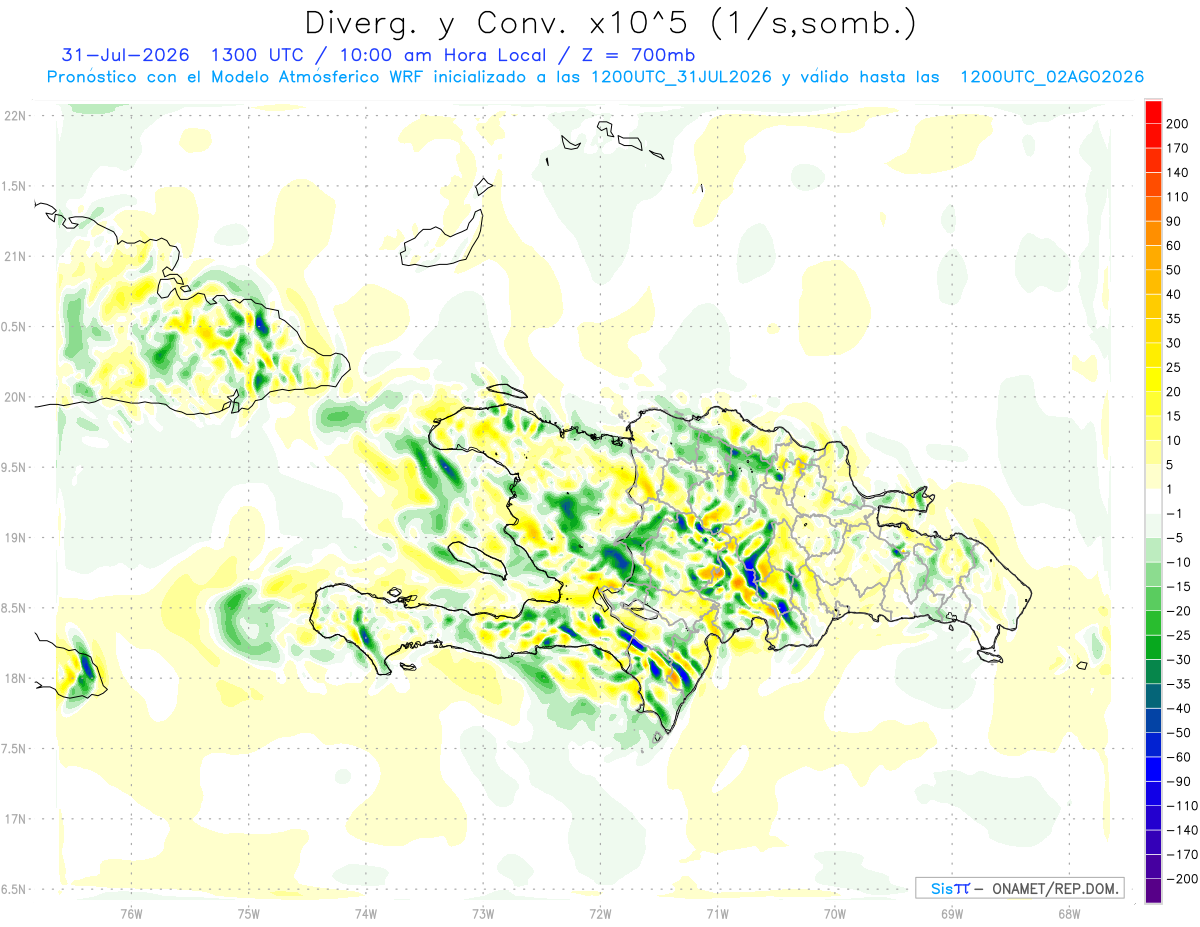Click the '17N' latitude label
1200x927 pixels.
pyautogui.click(x=14, y=819)
